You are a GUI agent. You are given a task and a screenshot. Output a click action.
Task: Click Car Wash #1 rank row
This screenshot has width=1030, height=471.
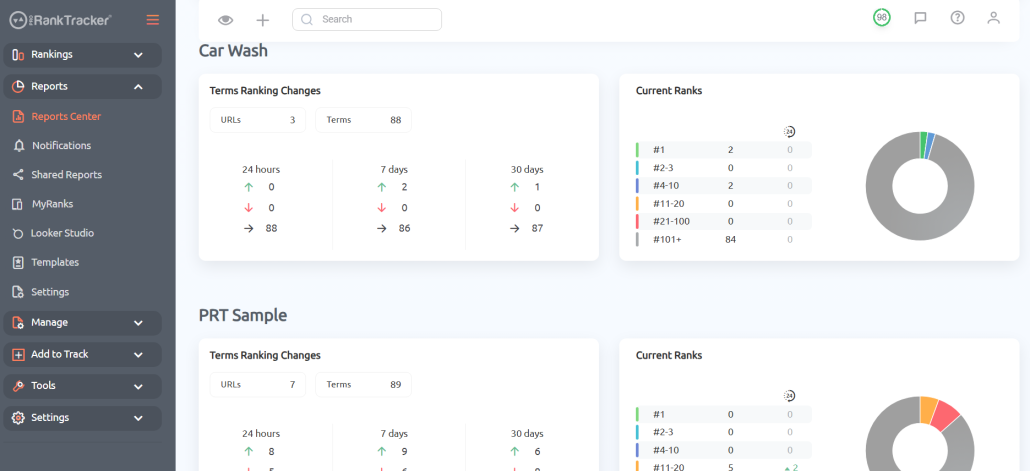coord(723,150)
